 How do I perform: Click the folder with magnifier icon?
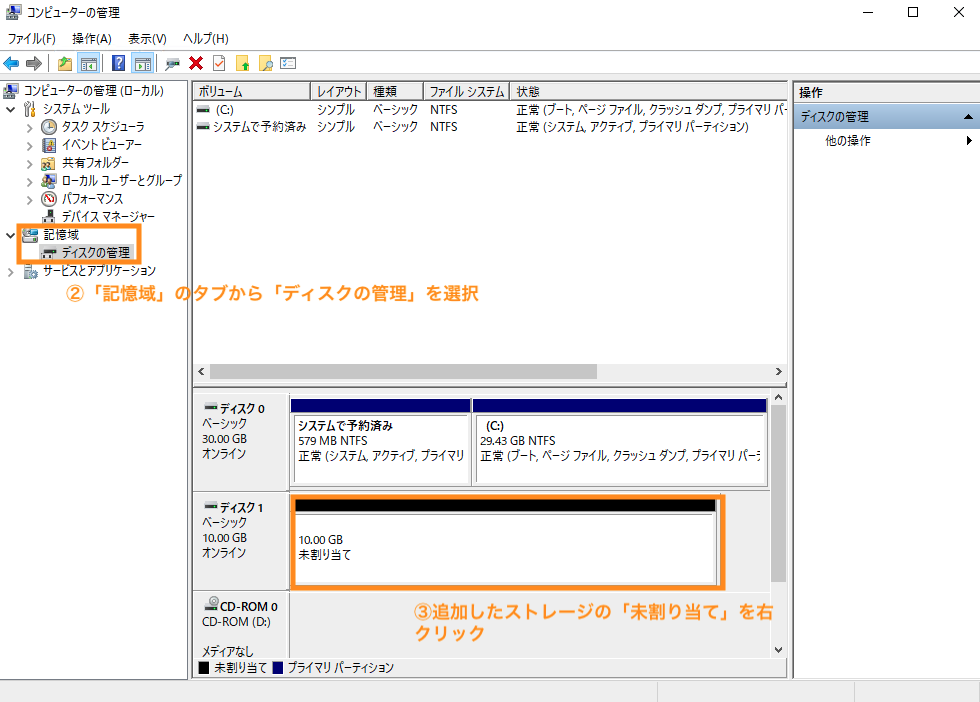[x=265, y=62]
